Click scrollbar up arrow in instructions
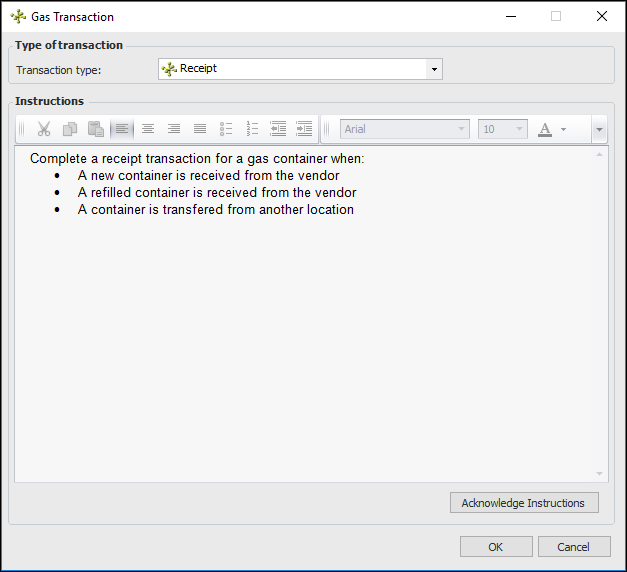The width and height of the screenshot is (627, 572). pyautogui.click(x=599, y=154)
